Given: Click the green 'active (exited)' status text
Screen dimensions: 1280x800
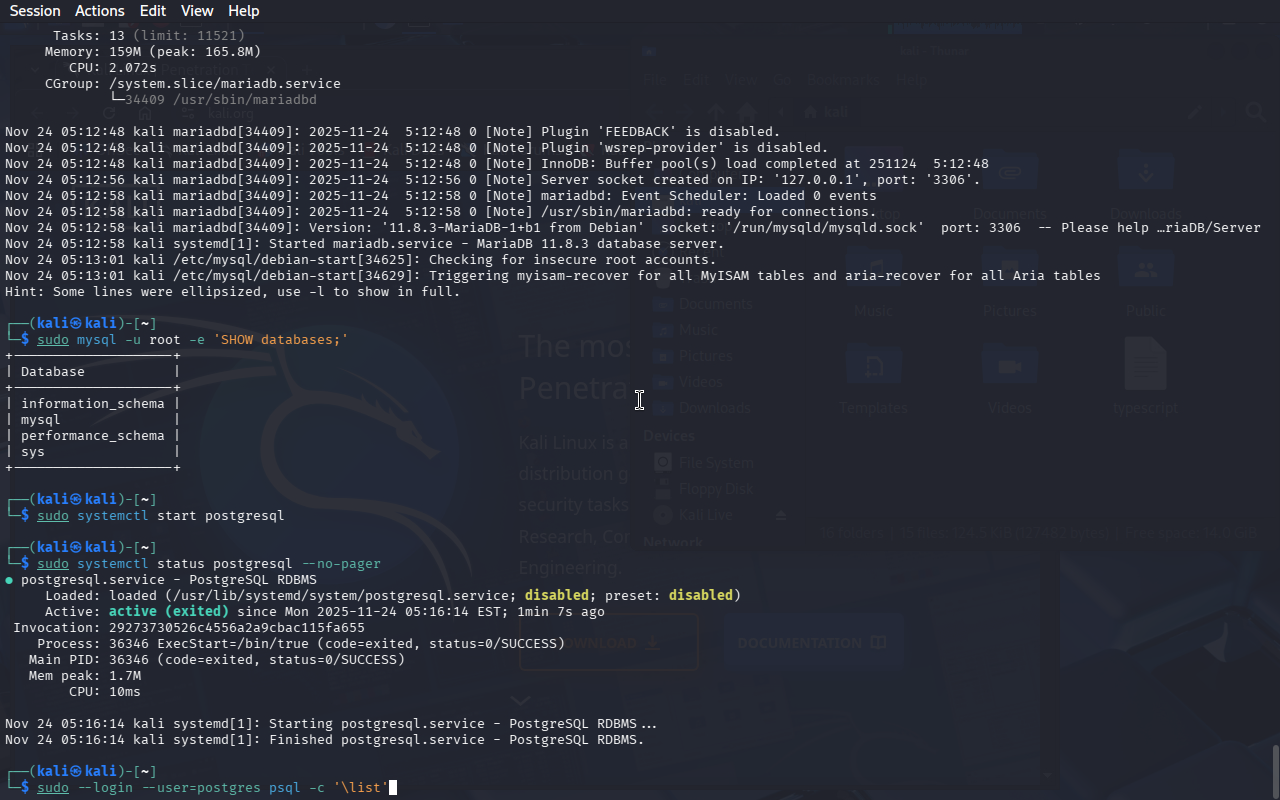Looking at the screenshot, I should tap(169, 611).
